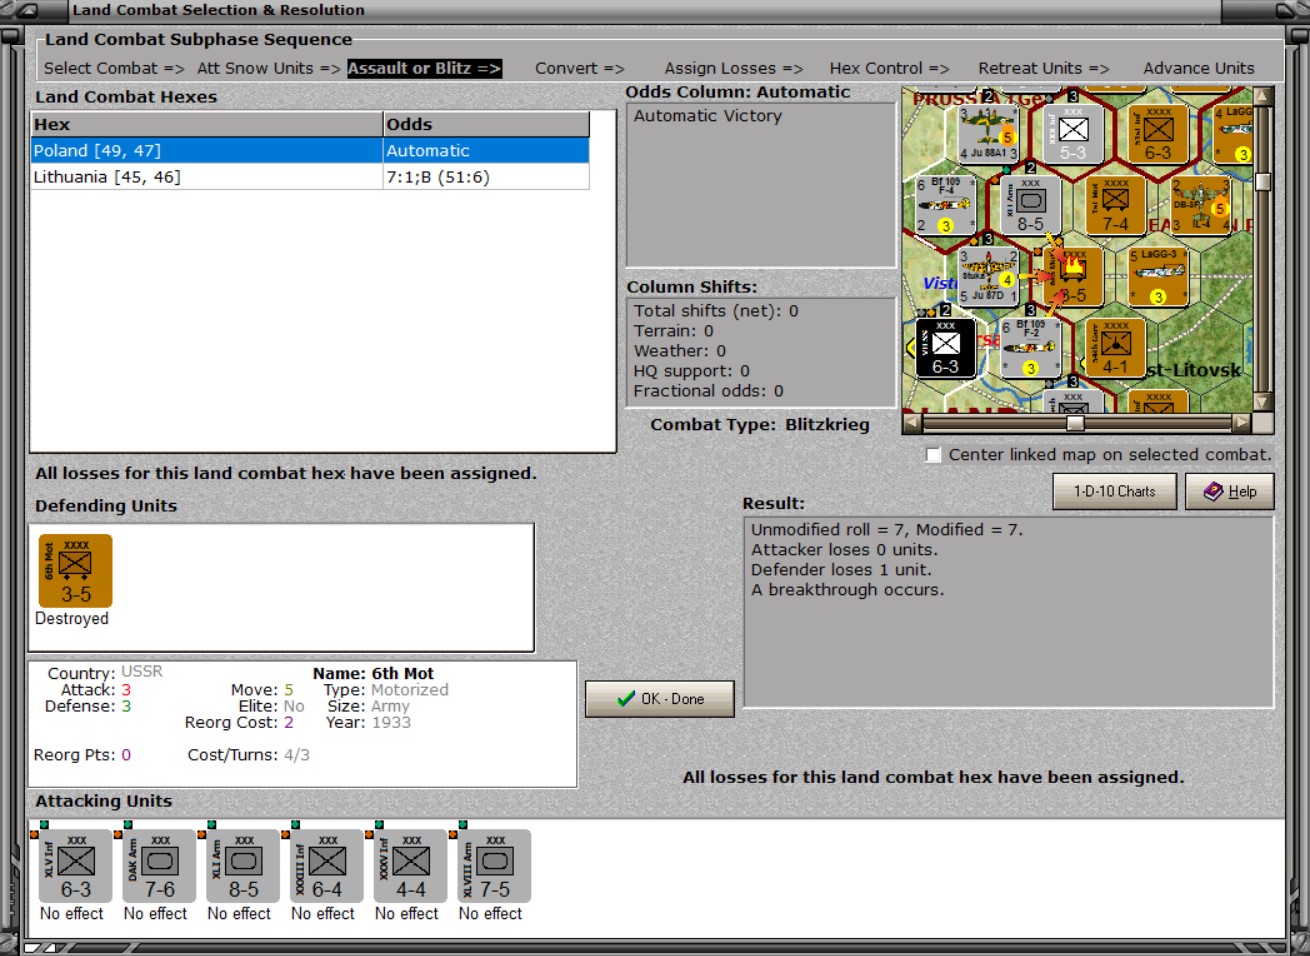Select the XXXIII Inf 6-4 attacking unit

pyautogui.click(x=327, y=867)
